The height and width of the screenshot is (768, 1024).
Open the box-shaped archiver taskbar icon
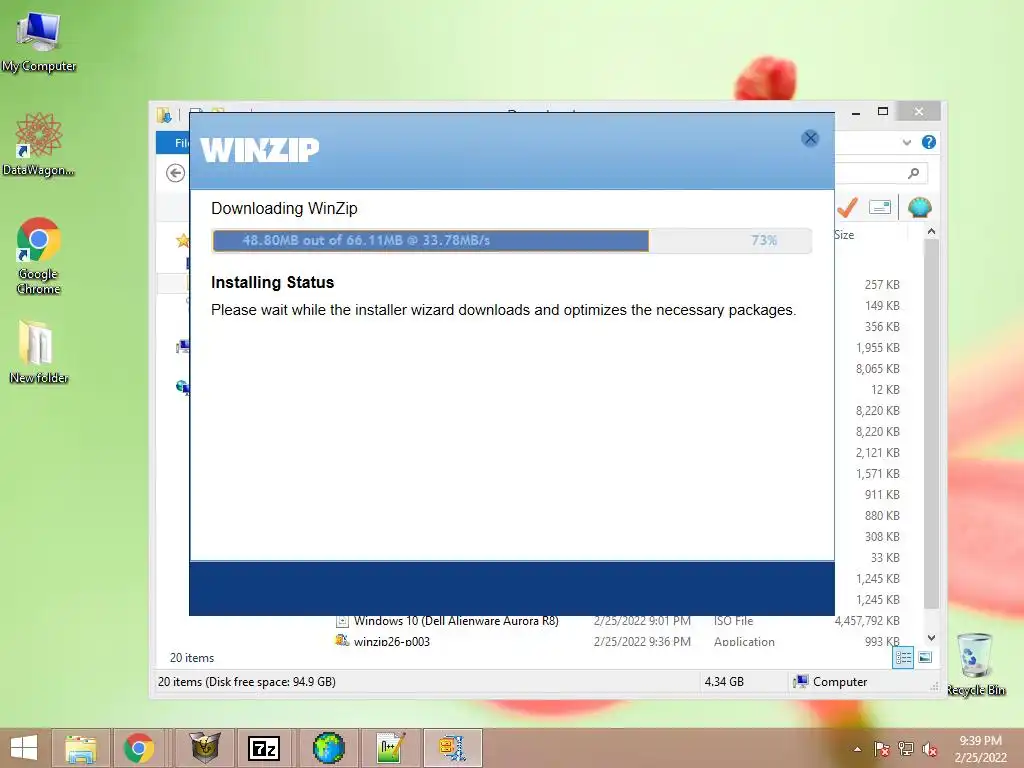pyautogui.click(x=204, y=748)
